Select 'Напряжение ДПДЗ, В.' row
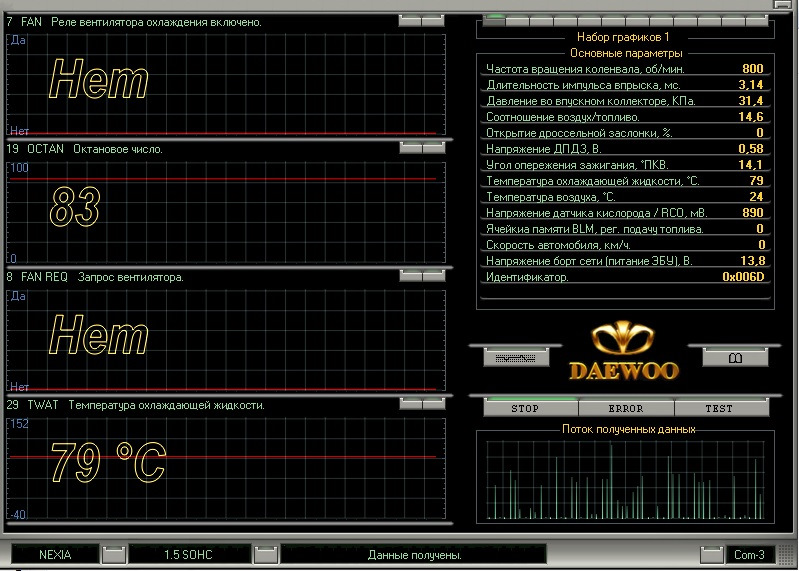The width and height of the screenshot is (799, 571). click(x=625, y=149)
